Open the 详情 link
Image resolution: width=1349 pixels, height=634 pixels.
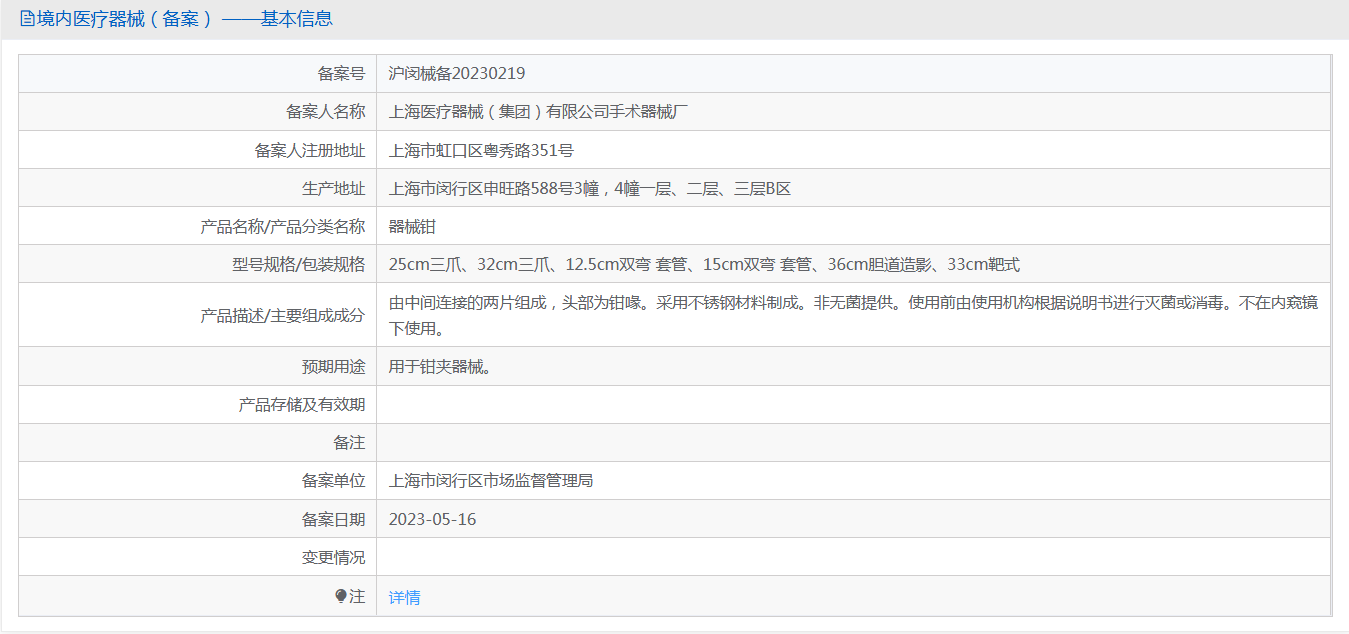point(405,597)
